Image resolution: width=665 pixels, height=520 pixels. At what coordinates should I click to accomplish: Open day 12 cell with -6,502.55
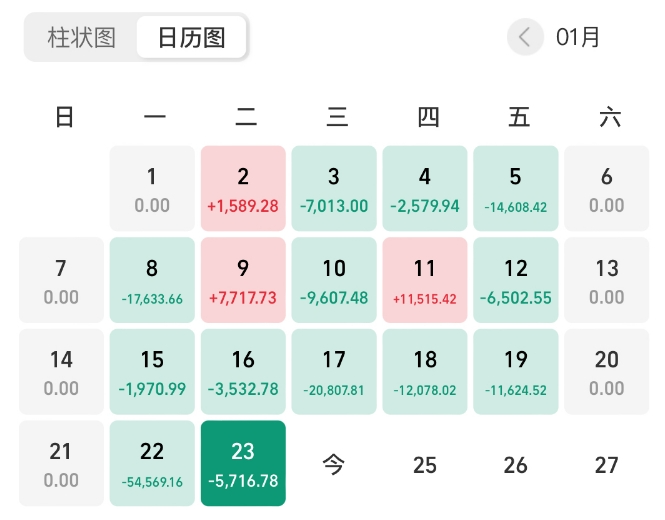[x=516, y=280]
